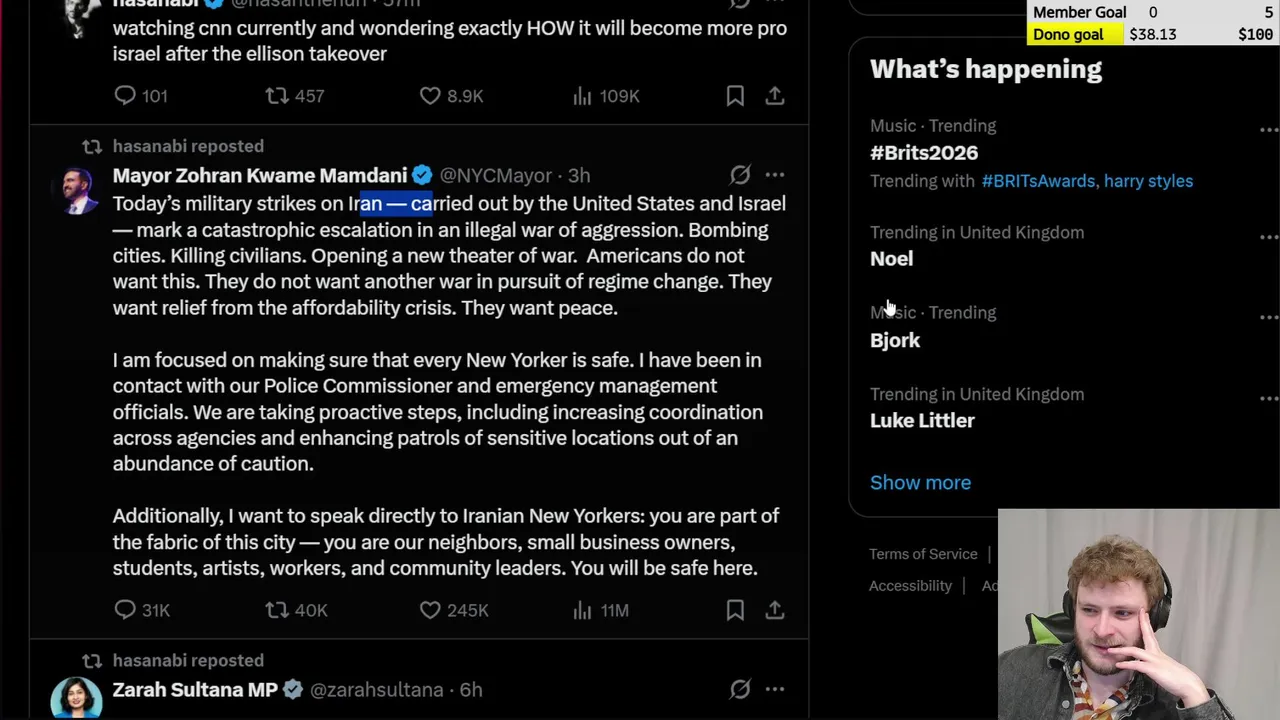Reply to the CNN tweet with 101 replies
The image size is (1280, 720).
tap(125, 96)
